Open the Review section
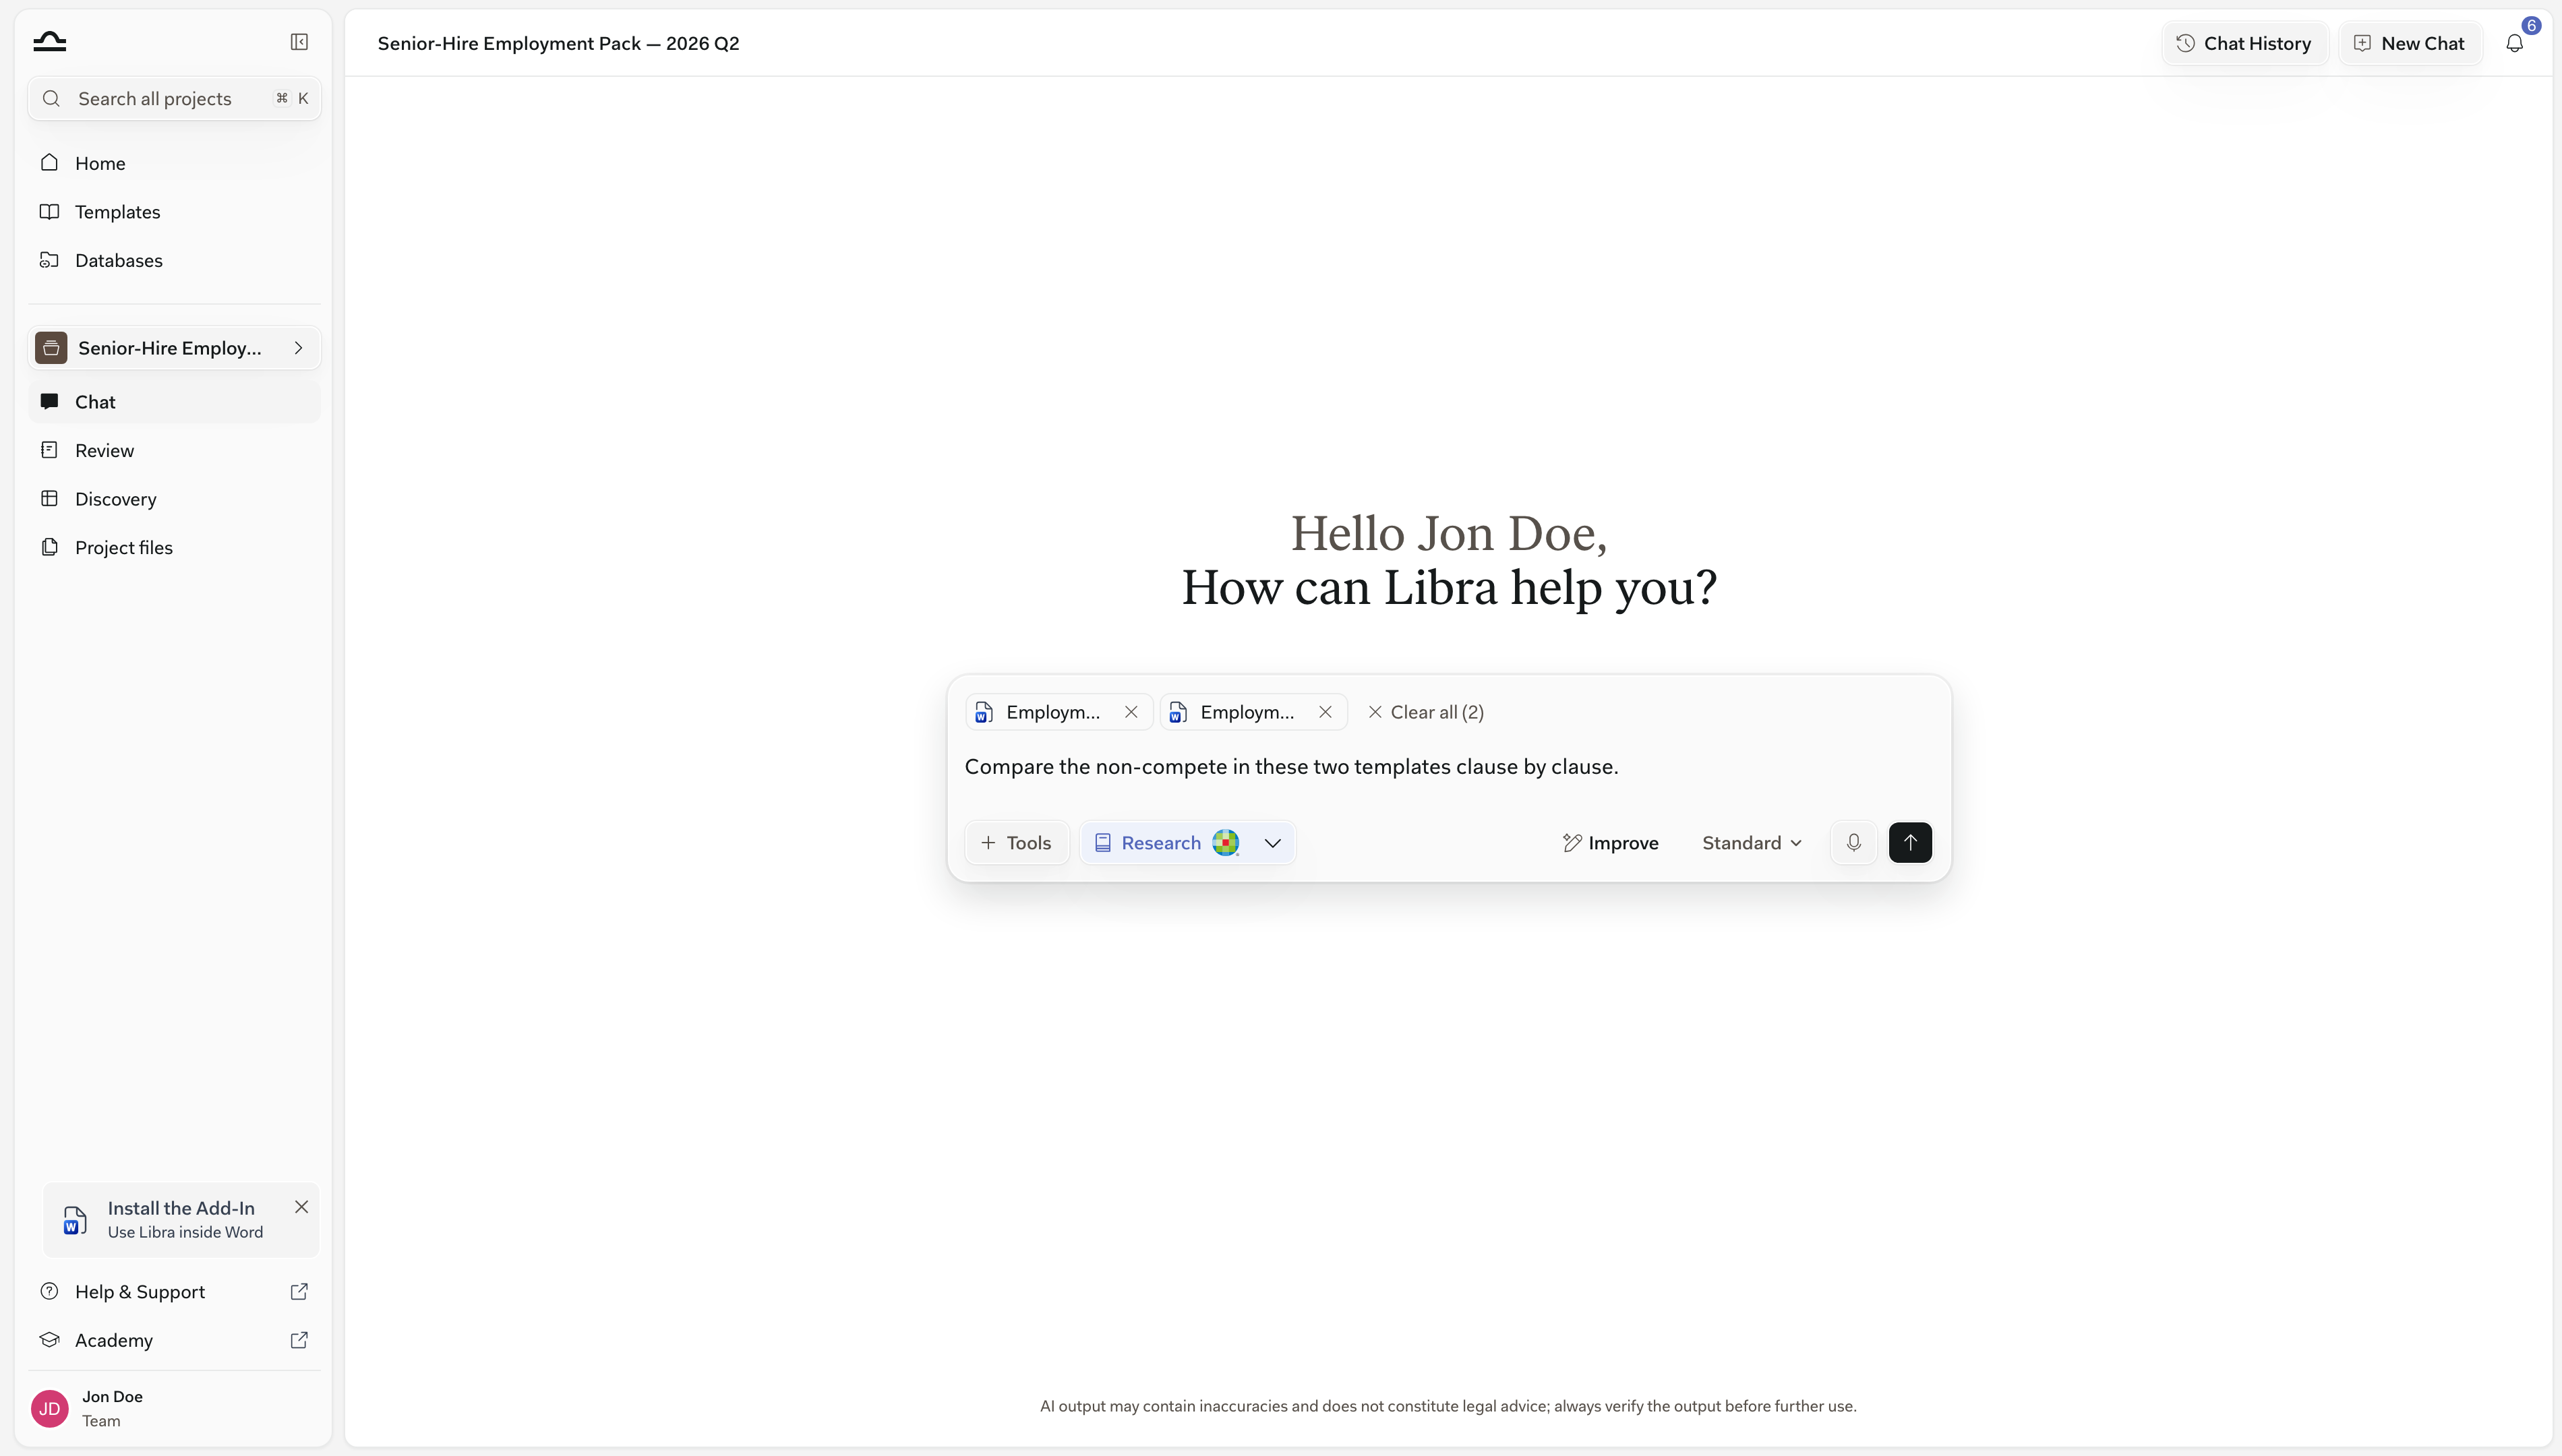 coord(175,450)
